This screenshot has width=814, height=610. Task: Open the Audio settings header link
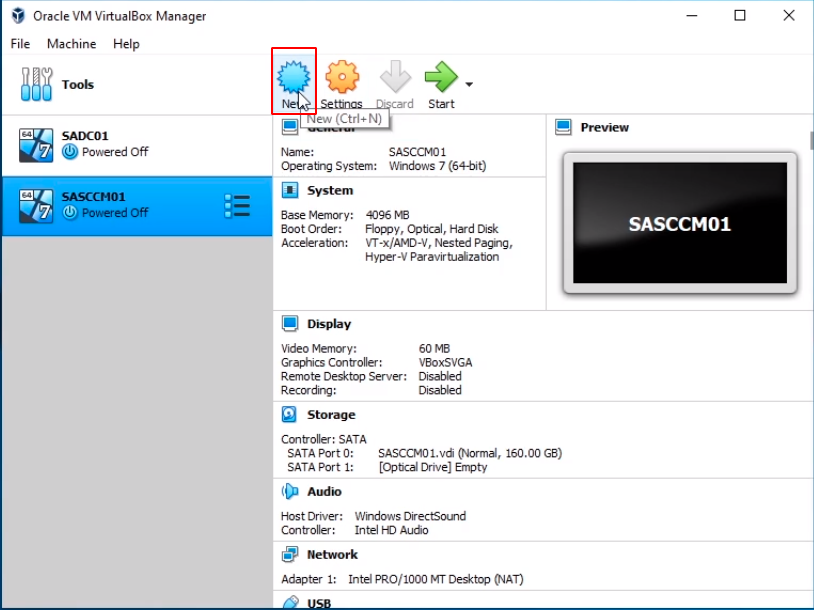(x=324, y=492)
